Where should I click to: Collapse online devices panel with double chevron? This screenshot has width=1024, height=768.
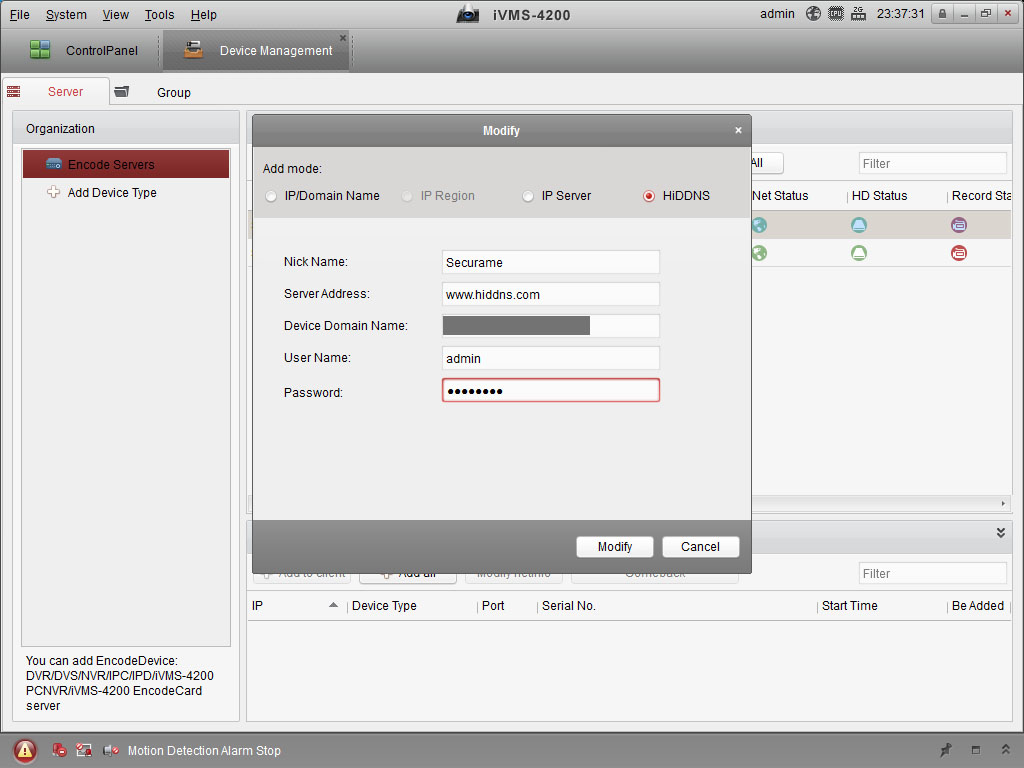coord(1000,533)
